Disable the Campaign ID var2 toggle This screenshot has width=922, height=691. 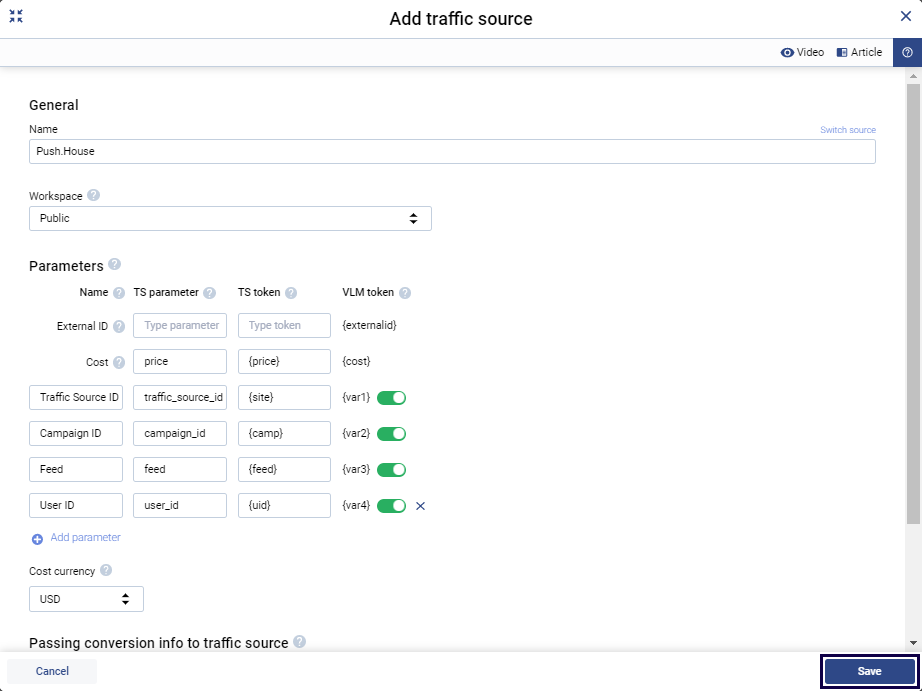tap(391, 434)
